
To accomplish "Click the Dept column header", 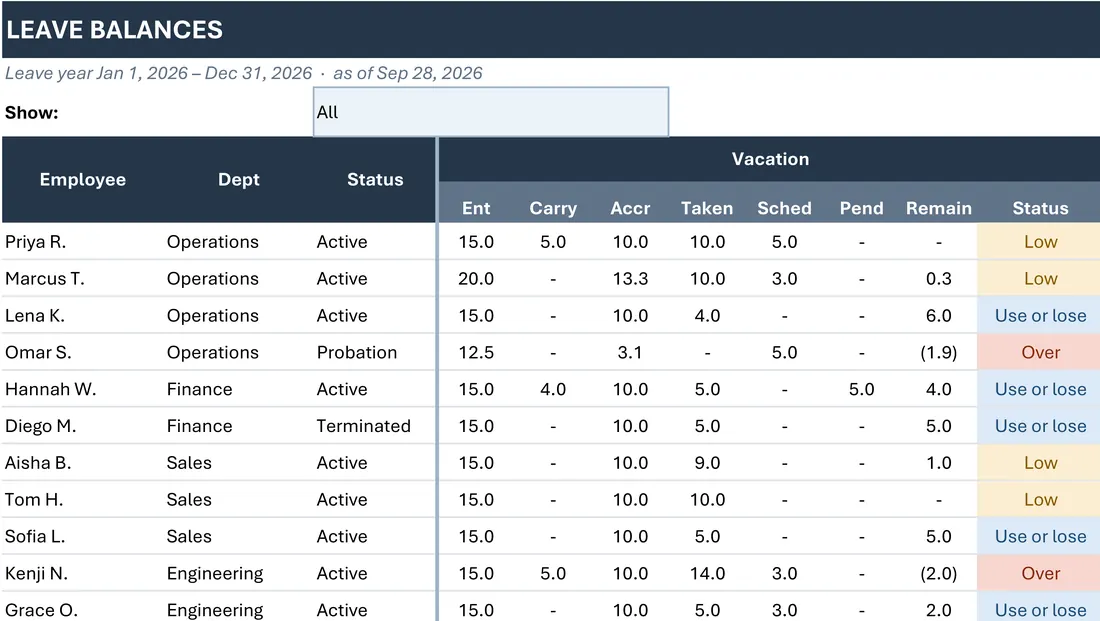I will click(x=239, y=180).
